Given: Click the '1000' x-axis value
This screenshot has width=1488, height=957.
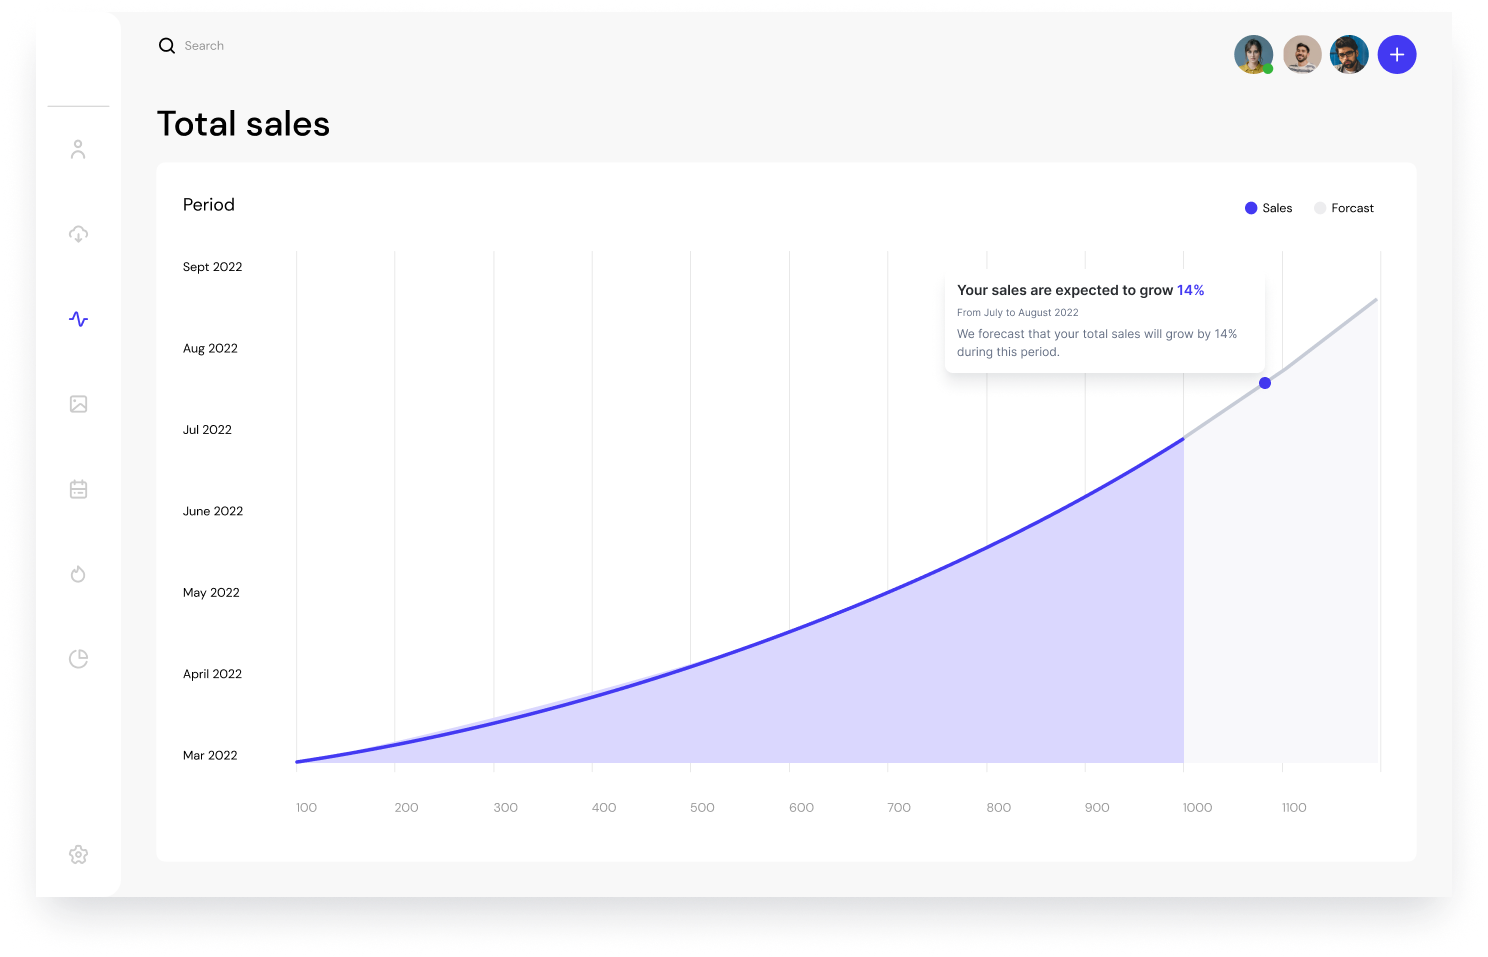Looking at the screenshot, I should (1197, 808).
